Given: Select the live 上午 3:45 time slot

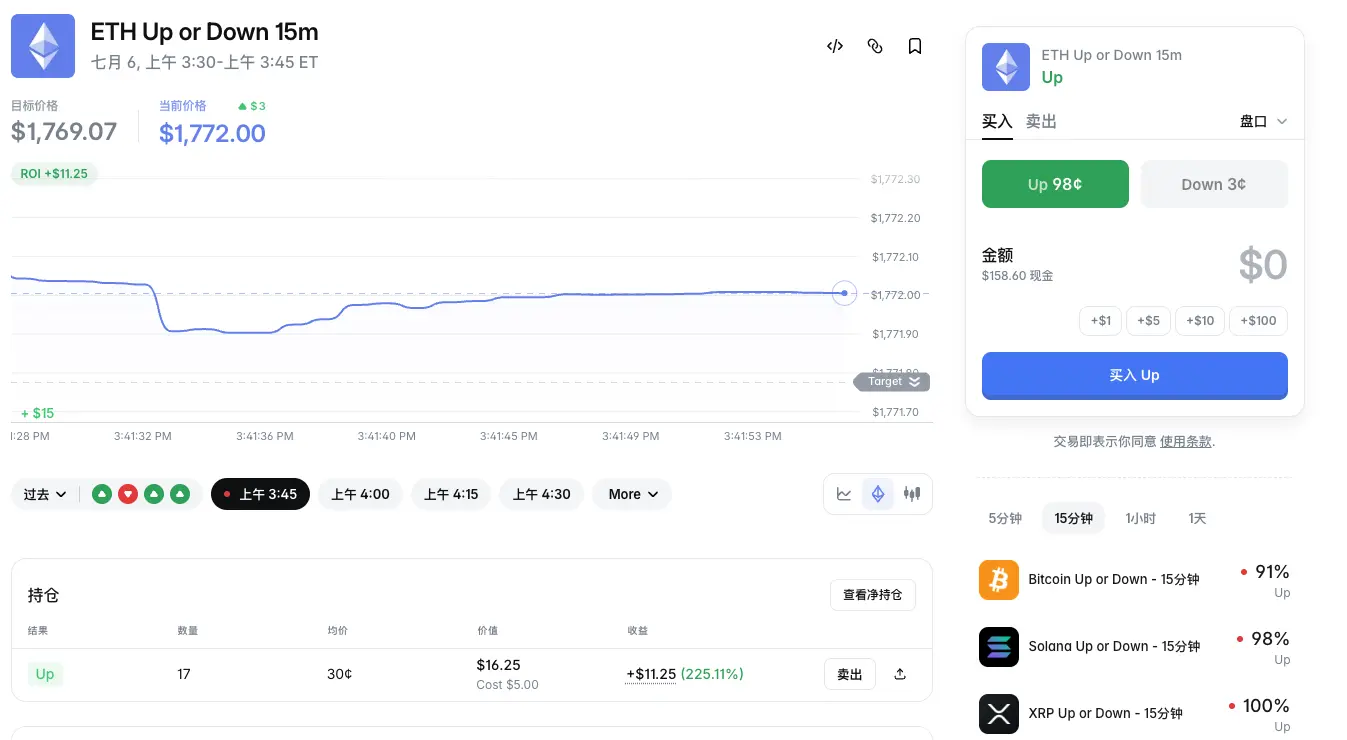Looking at the screenshot, I should pyautogui.click(x=260, y=494).
